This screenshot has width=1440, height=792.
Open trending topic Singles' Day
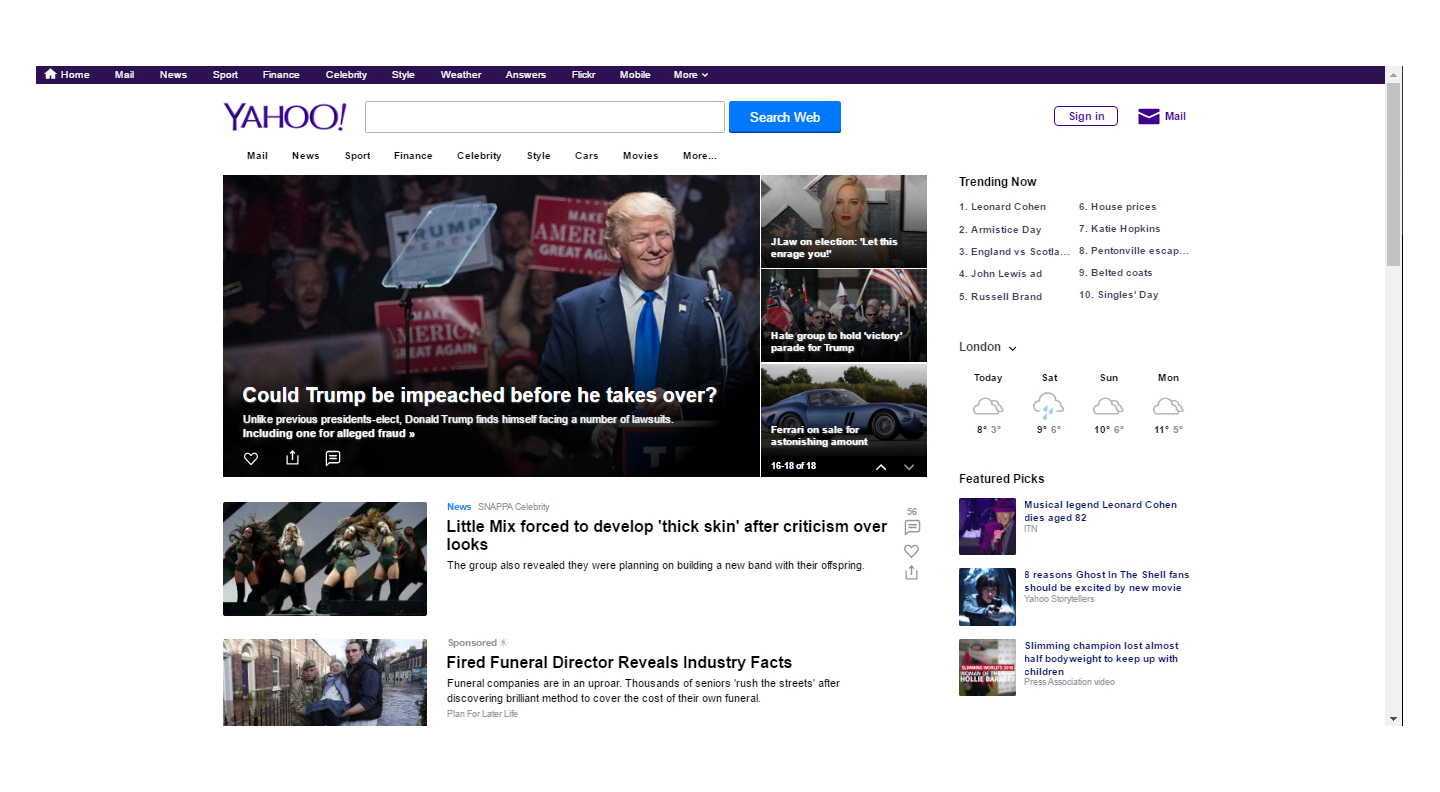pos(1128,295)
